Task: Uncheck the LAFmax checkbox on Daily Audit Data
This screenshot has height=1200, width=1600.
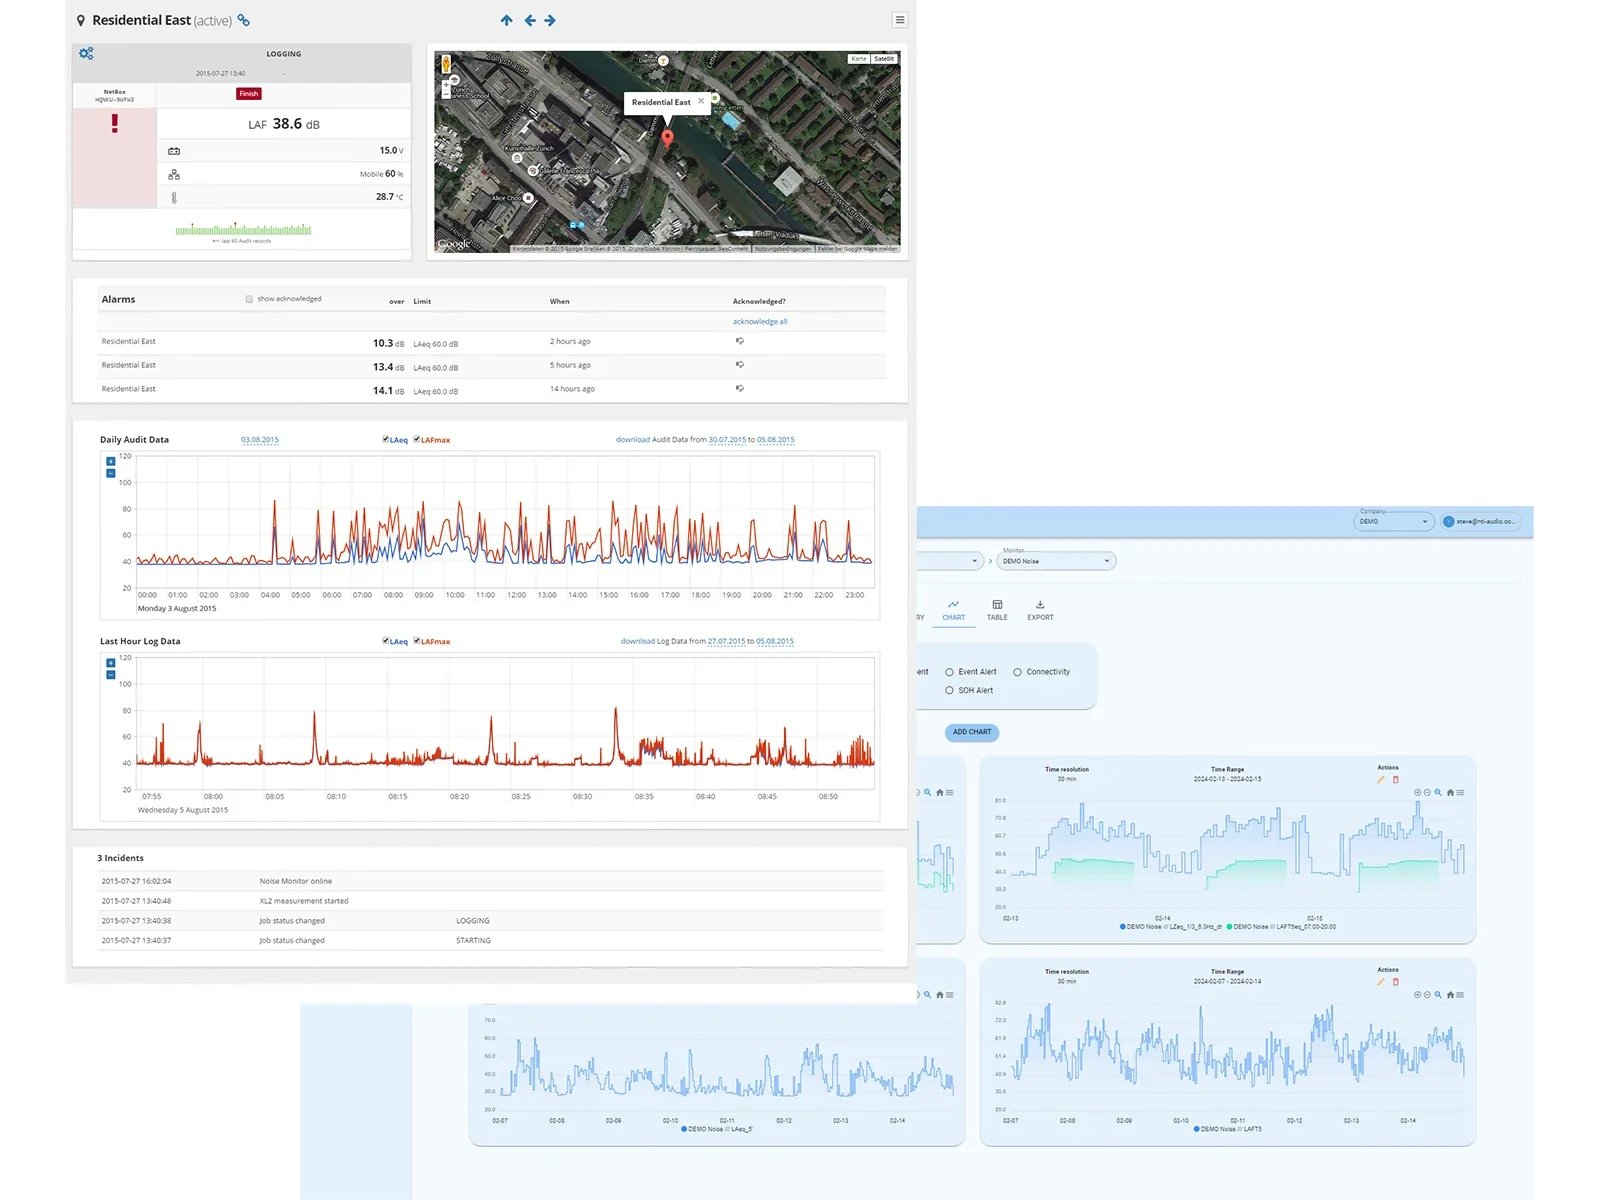Action: tap(417, 439)
